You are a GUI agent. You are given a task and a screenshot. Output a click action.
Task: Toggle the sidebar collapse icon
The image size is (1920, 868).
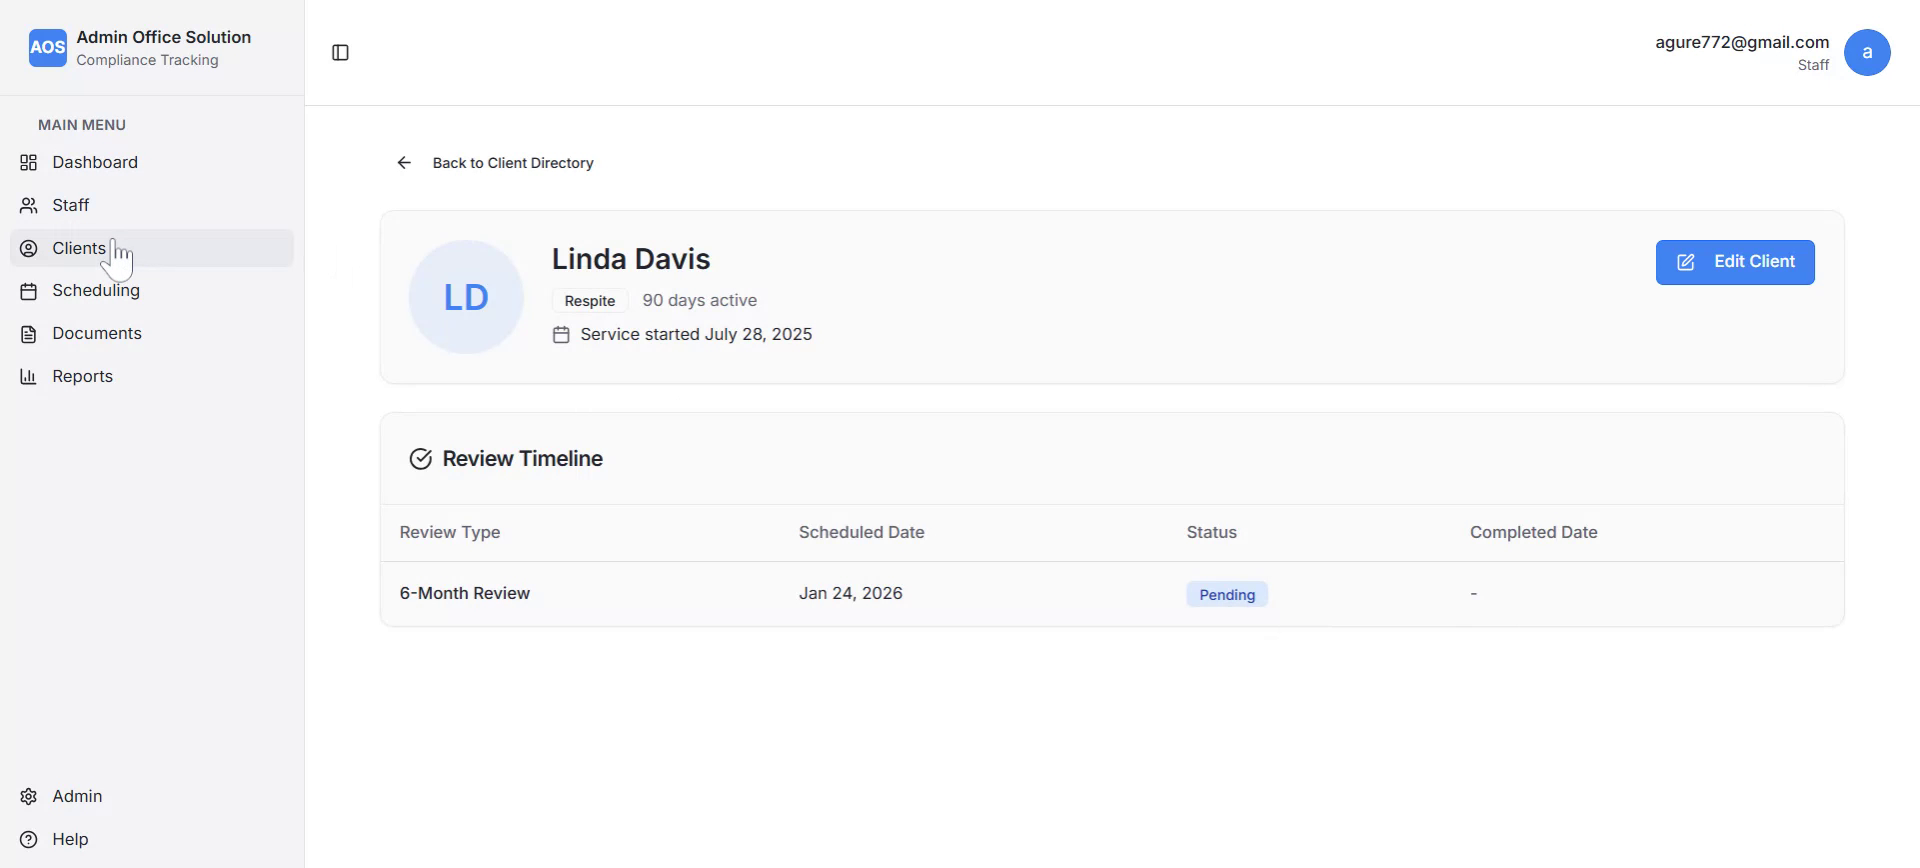coord(340,53)
